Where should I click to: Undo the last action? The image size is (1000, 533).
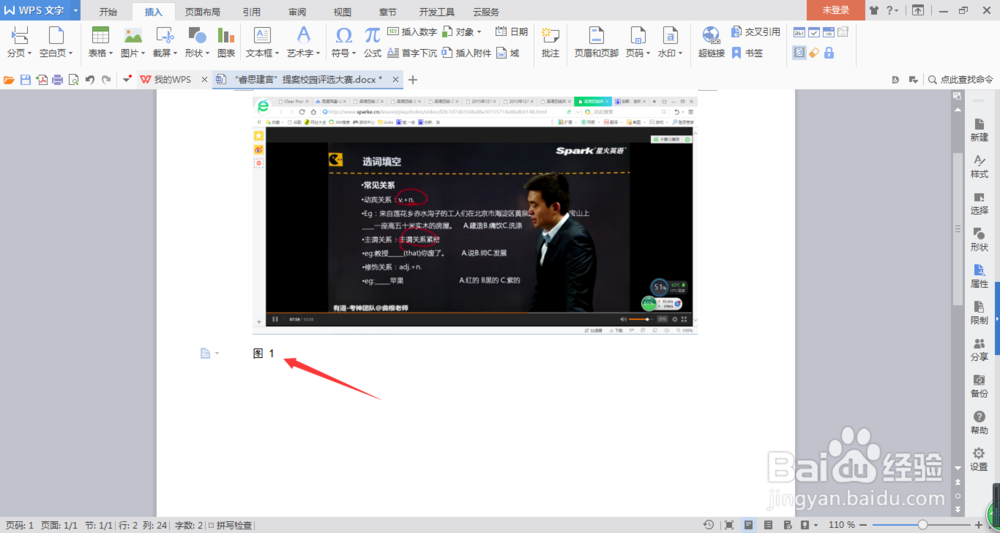pos(90,80)
